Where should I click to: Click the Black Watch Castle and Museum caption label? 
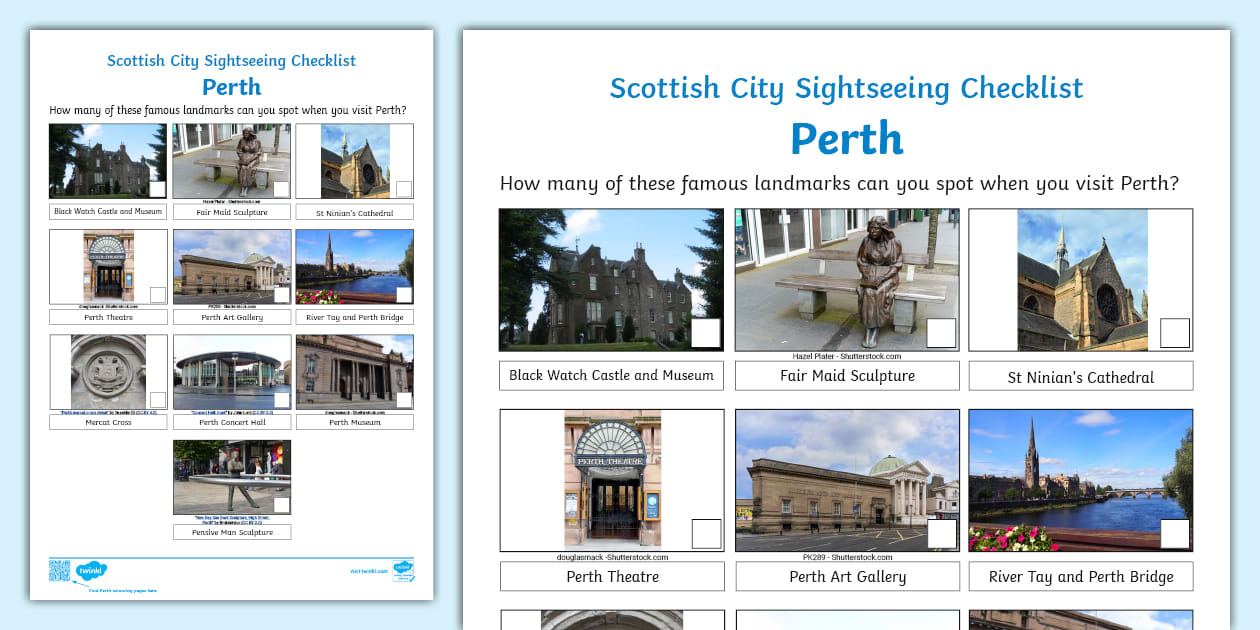611,375
